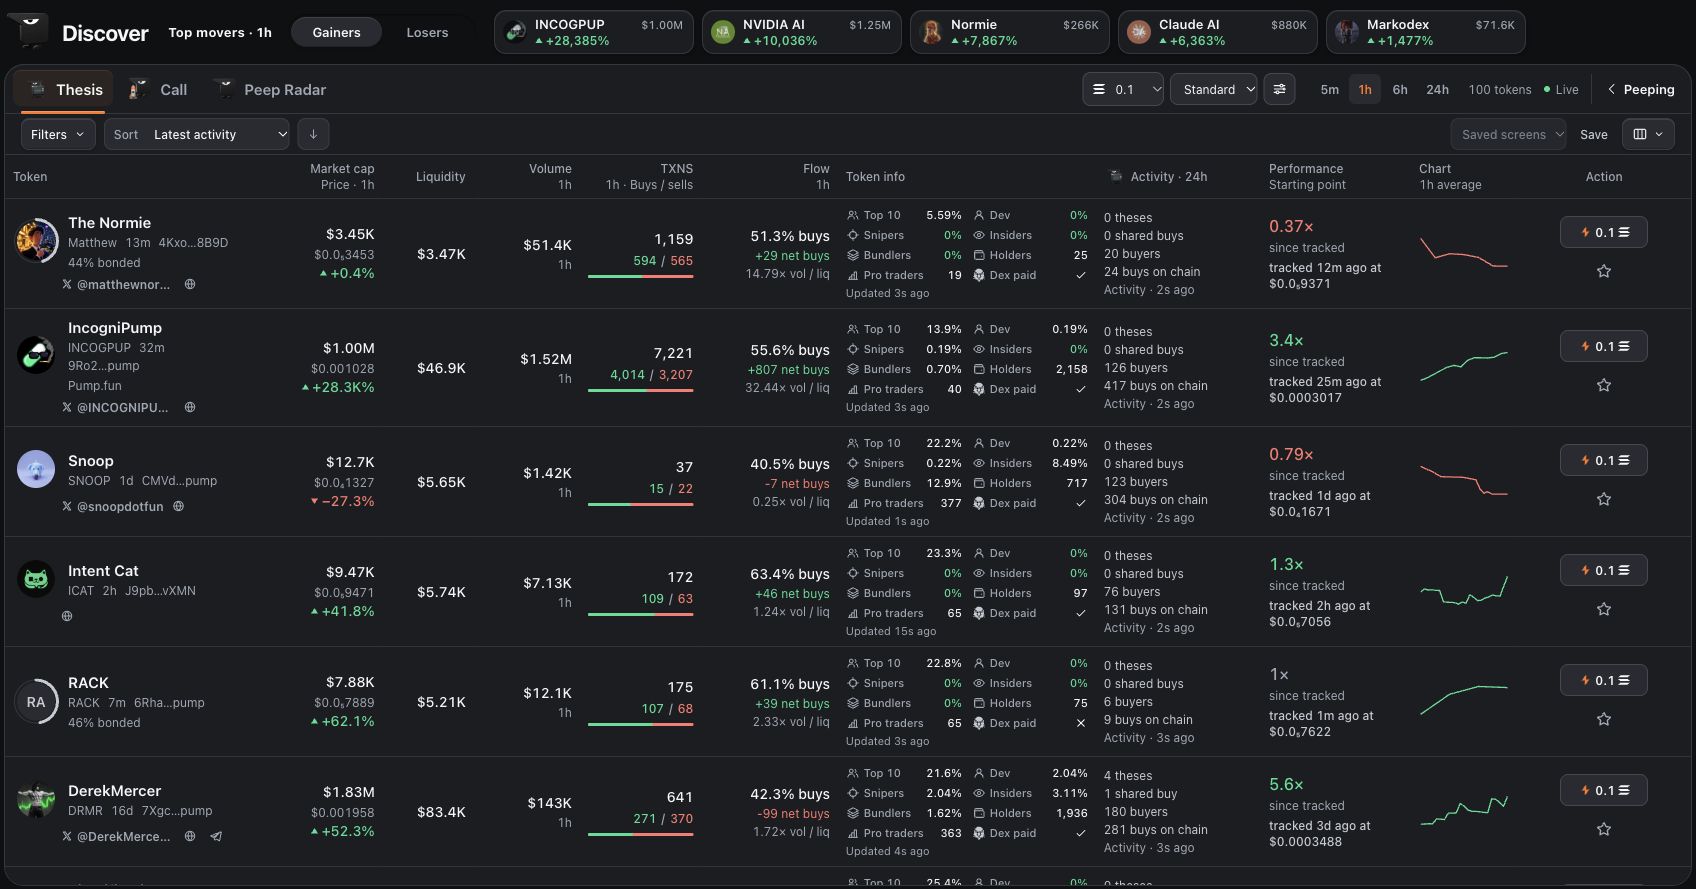Open DerekMercer Telegram icon
Image resolution: width=1696 pixels, height=889 pixels.
point(216,836)
